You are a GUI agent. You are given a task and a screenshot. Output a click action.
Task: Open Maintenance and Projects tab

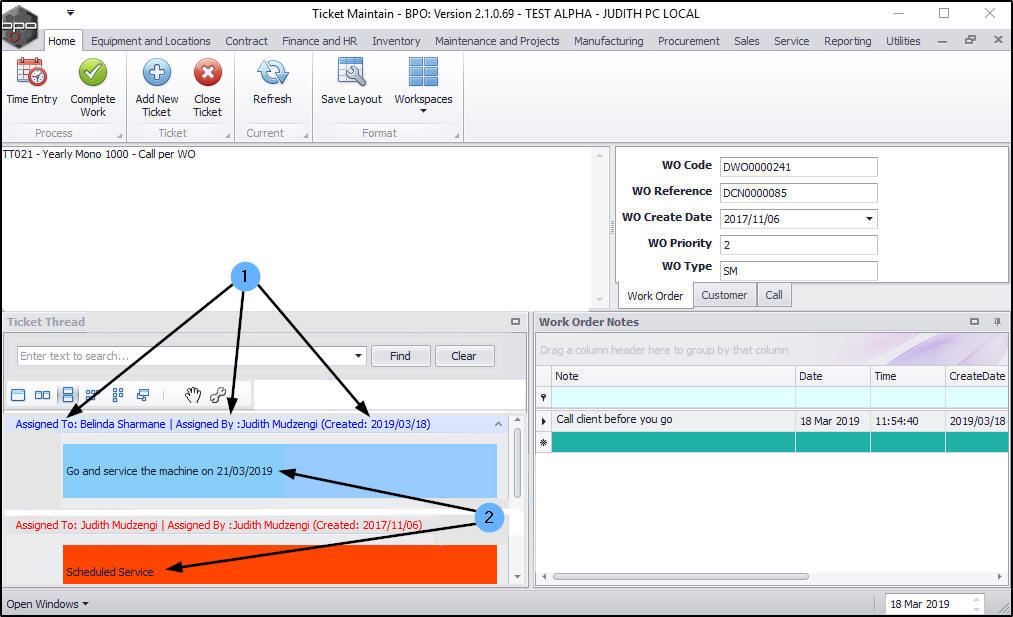(497, 41)
